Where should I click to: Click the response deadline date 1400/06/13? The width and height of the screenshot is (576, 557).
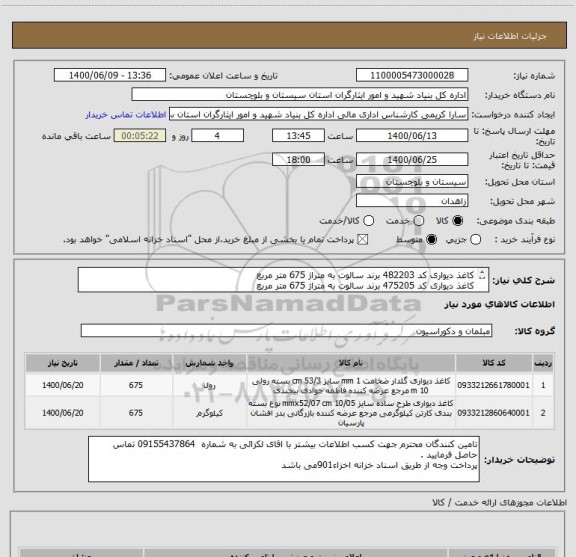(412, 136)
